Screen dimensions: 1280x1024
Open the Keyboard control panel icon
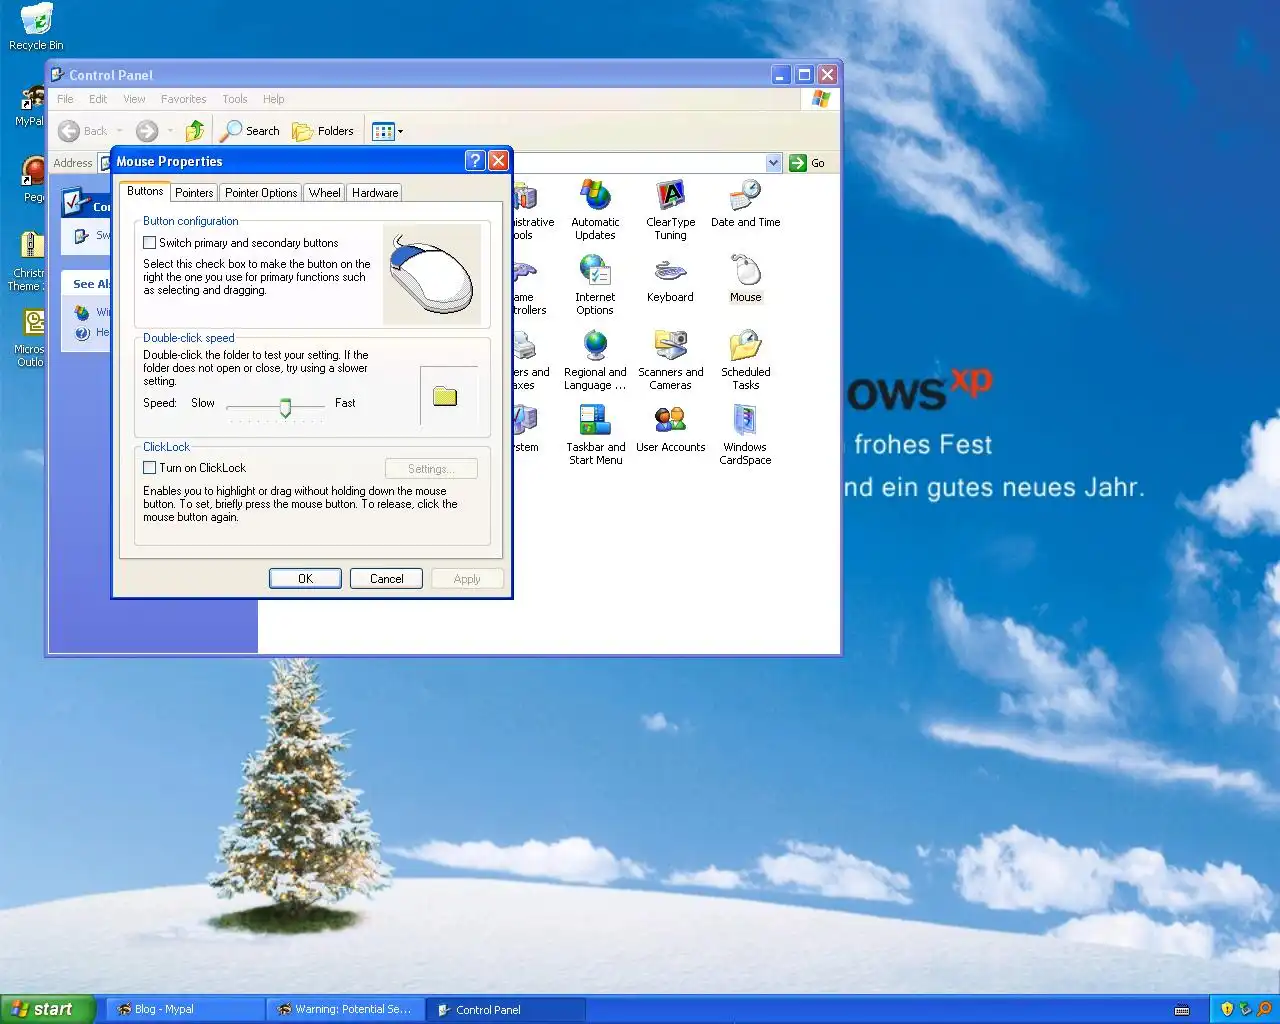click(670, 279)
